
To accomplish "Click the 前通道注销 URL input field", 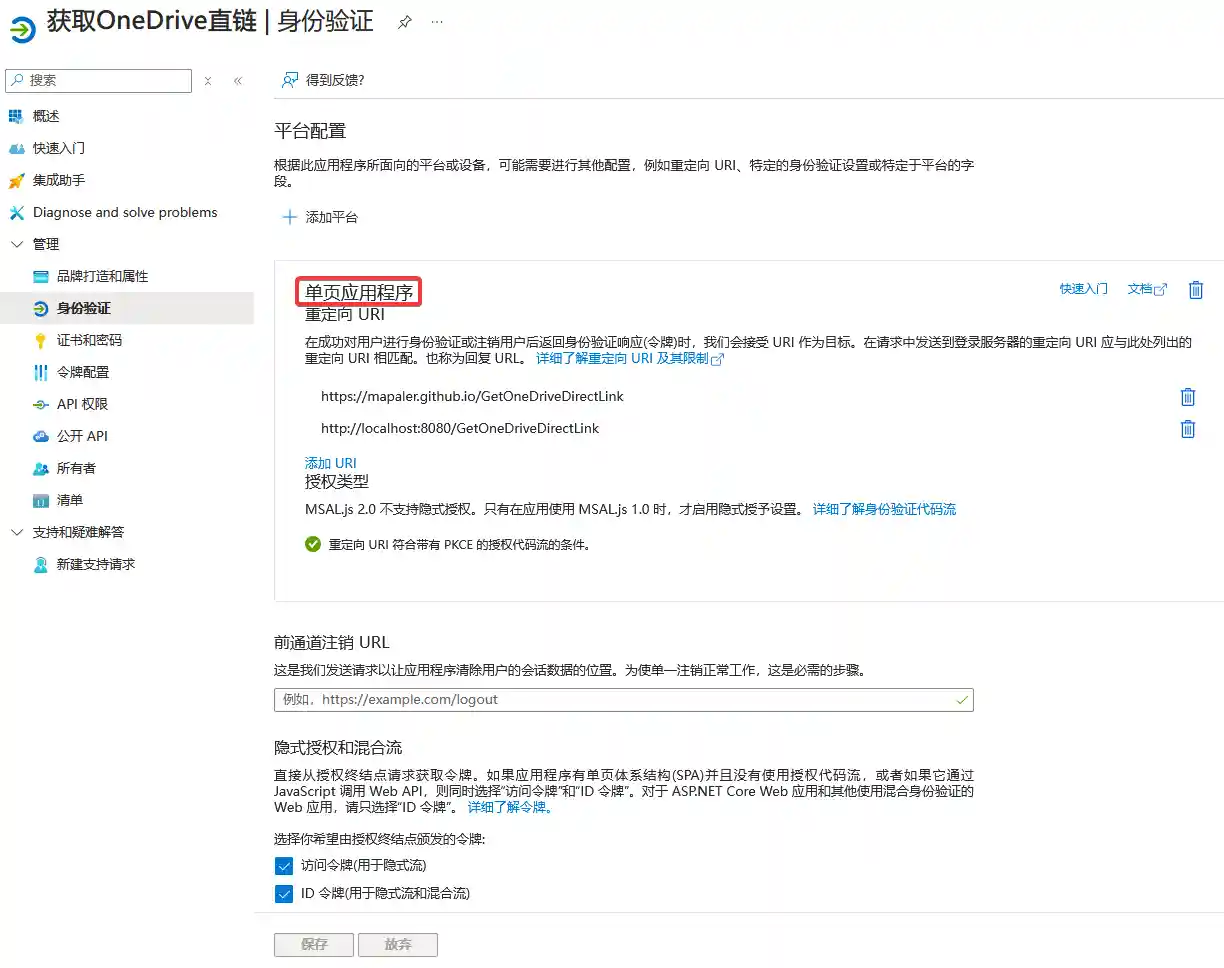I will [620, 700].
